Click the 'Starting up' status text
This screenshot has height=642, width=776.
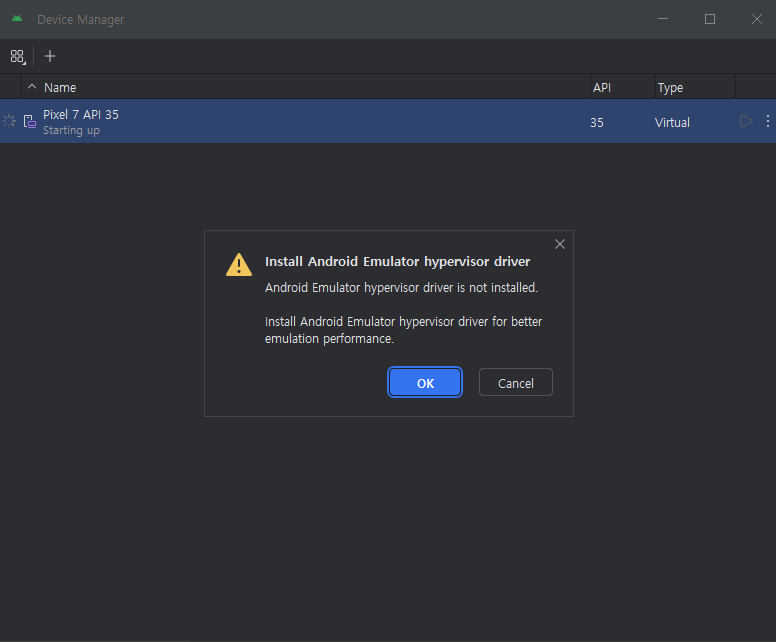click(71, 130)
